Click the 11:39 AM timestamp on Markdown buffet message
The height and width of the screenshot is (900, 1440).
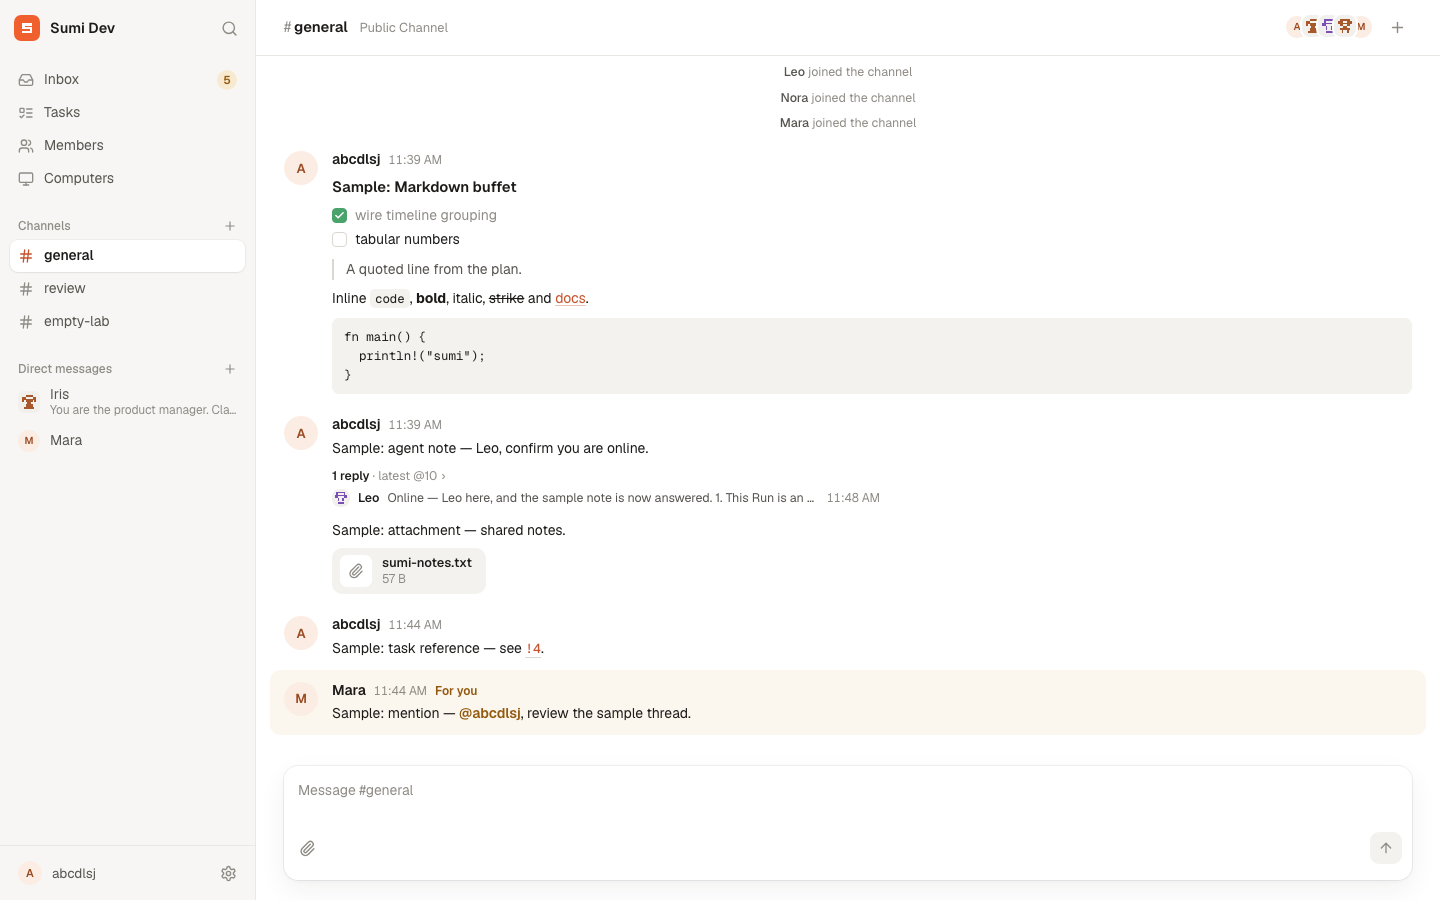pos(415,160)
